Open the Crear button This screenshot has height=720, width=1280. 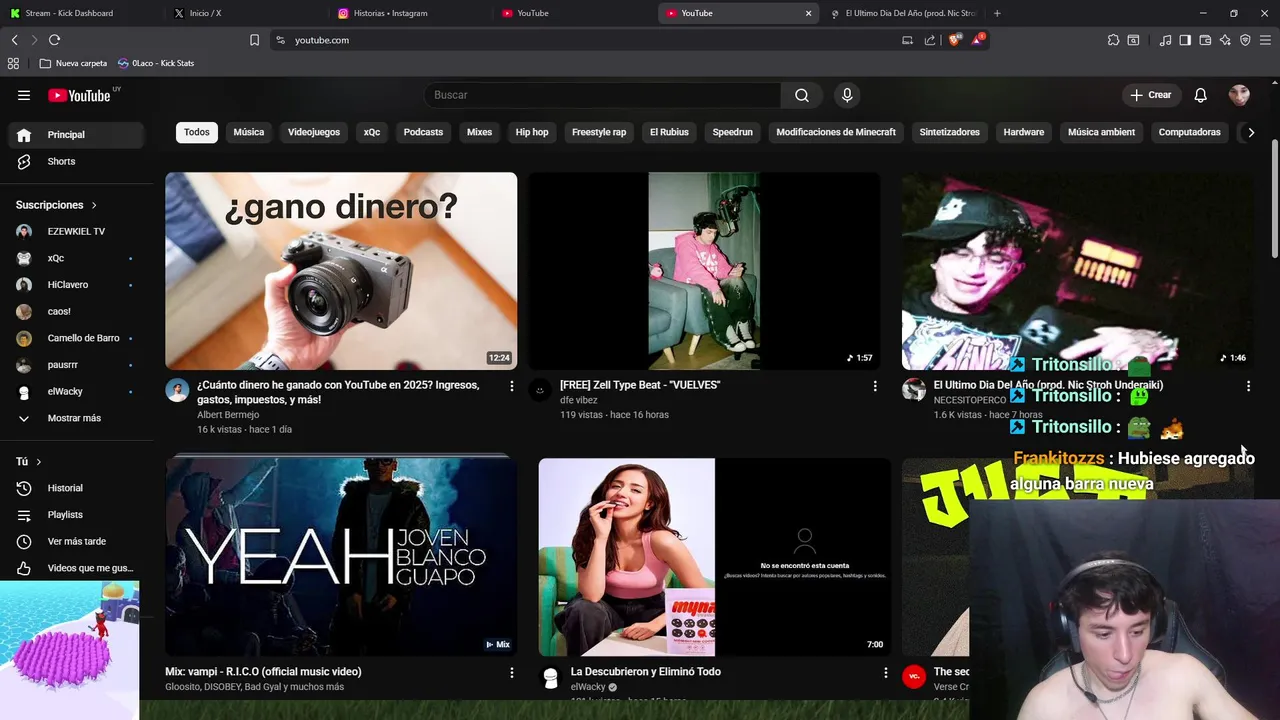[x=1151, y=95]
